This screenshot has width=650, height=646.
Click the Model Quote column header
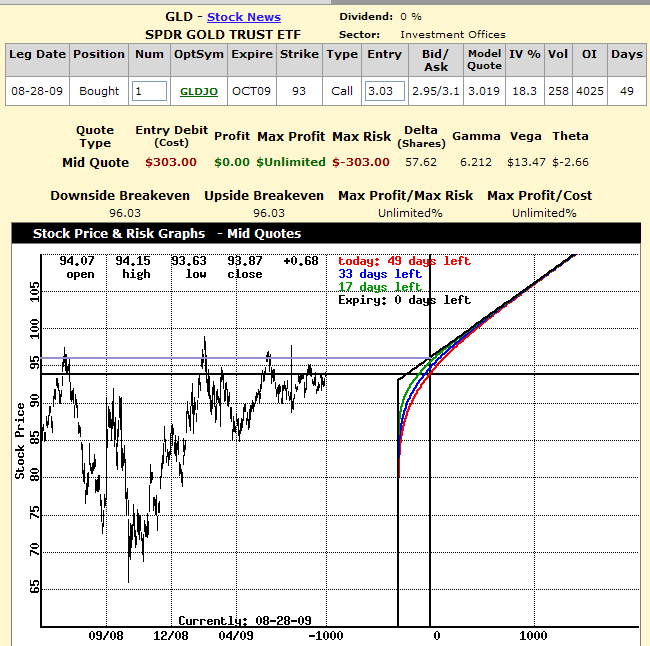point(484,60)
